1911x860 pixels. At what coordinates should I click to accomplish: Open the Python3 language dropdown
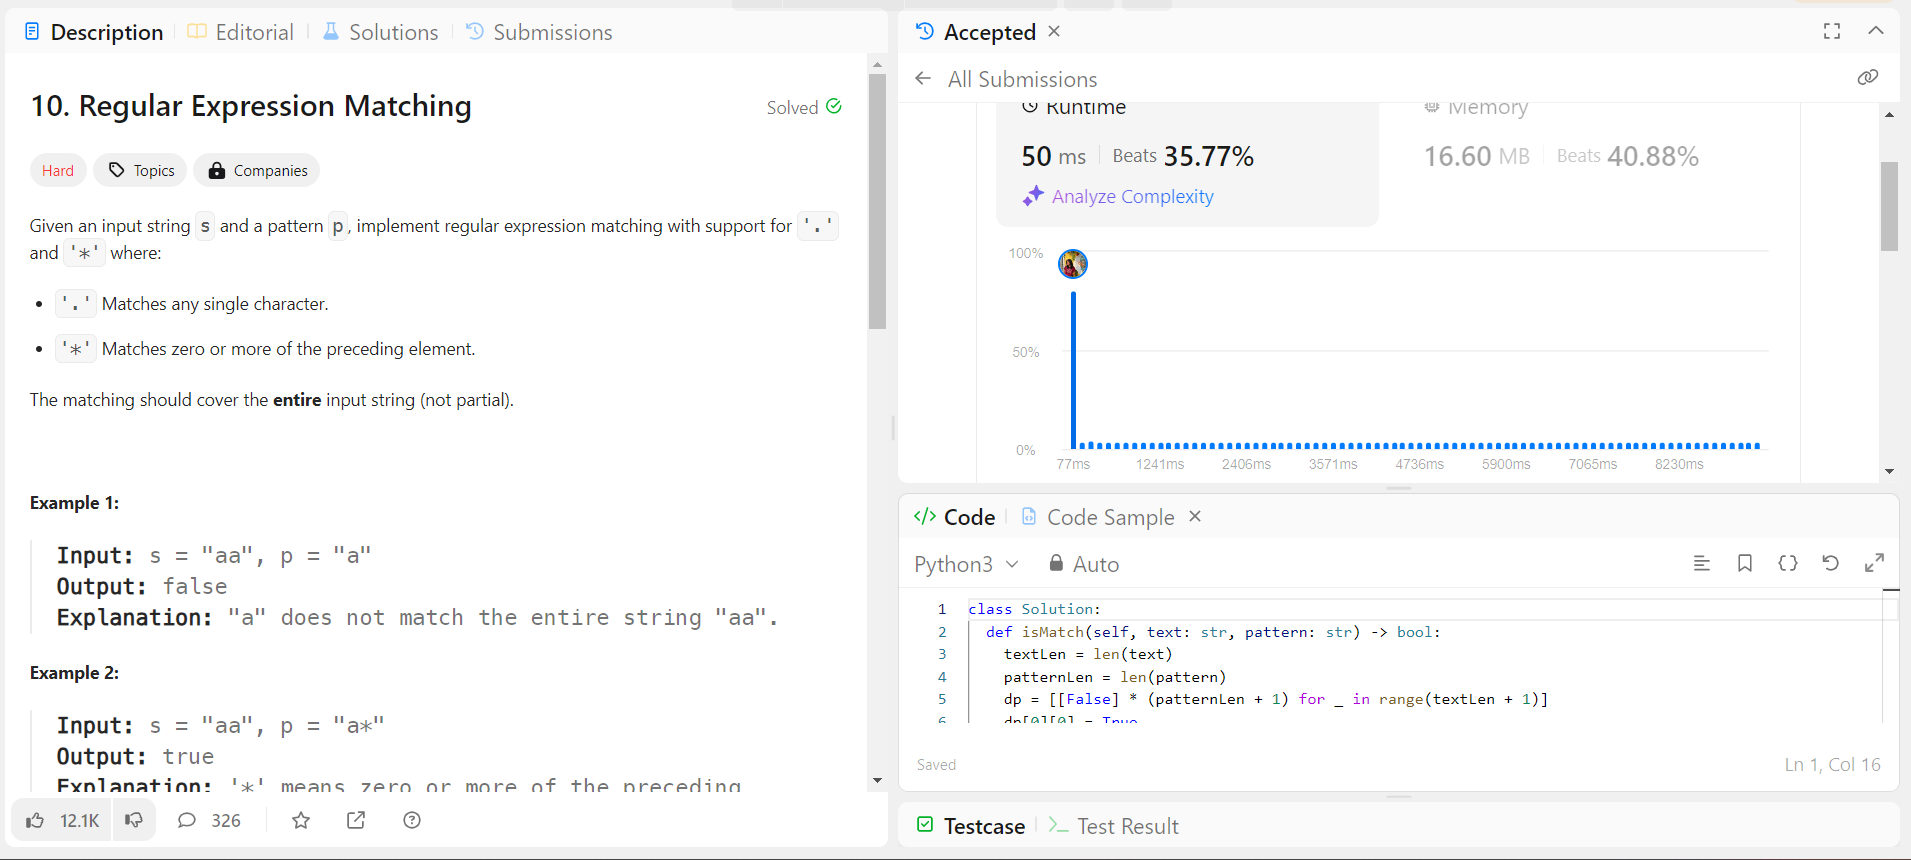[x=966, y=564]
